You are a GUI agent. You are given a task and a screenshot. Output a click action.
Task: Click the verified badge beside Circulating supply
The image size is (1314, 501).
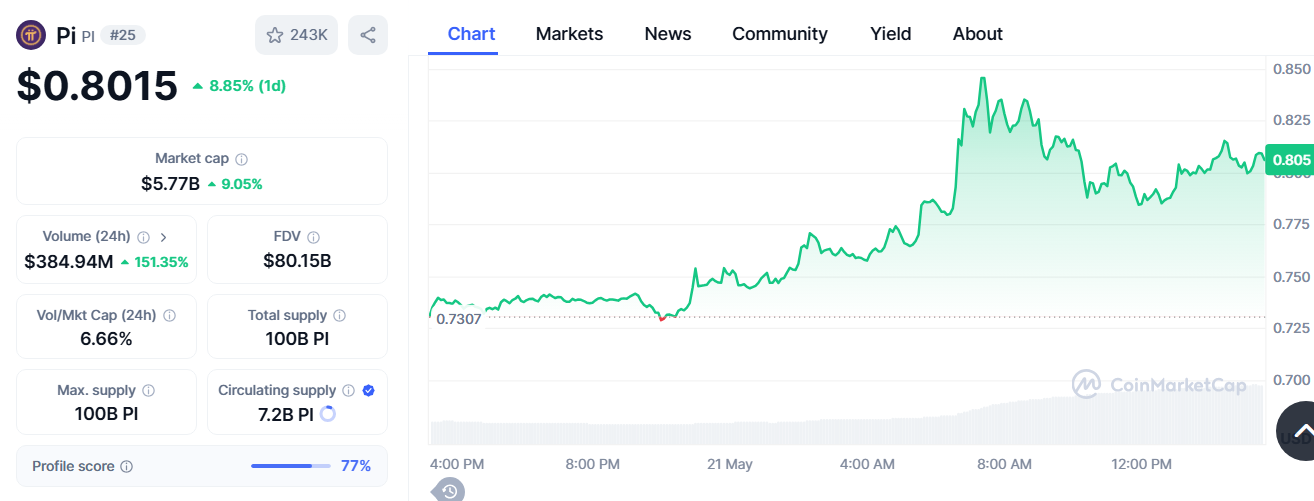point(368,391)
